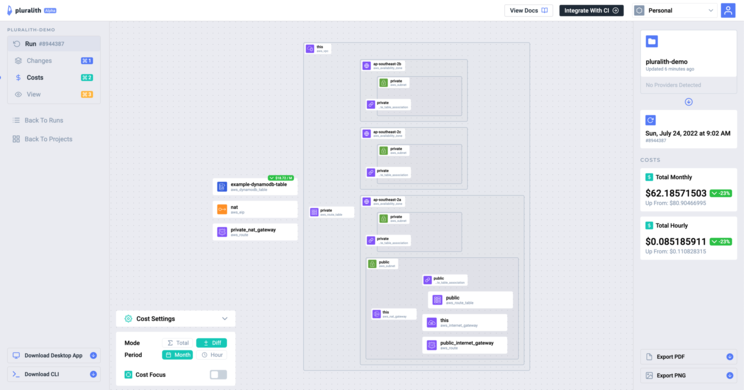Click the Cost Settings gear icon

tap(128, 319)
